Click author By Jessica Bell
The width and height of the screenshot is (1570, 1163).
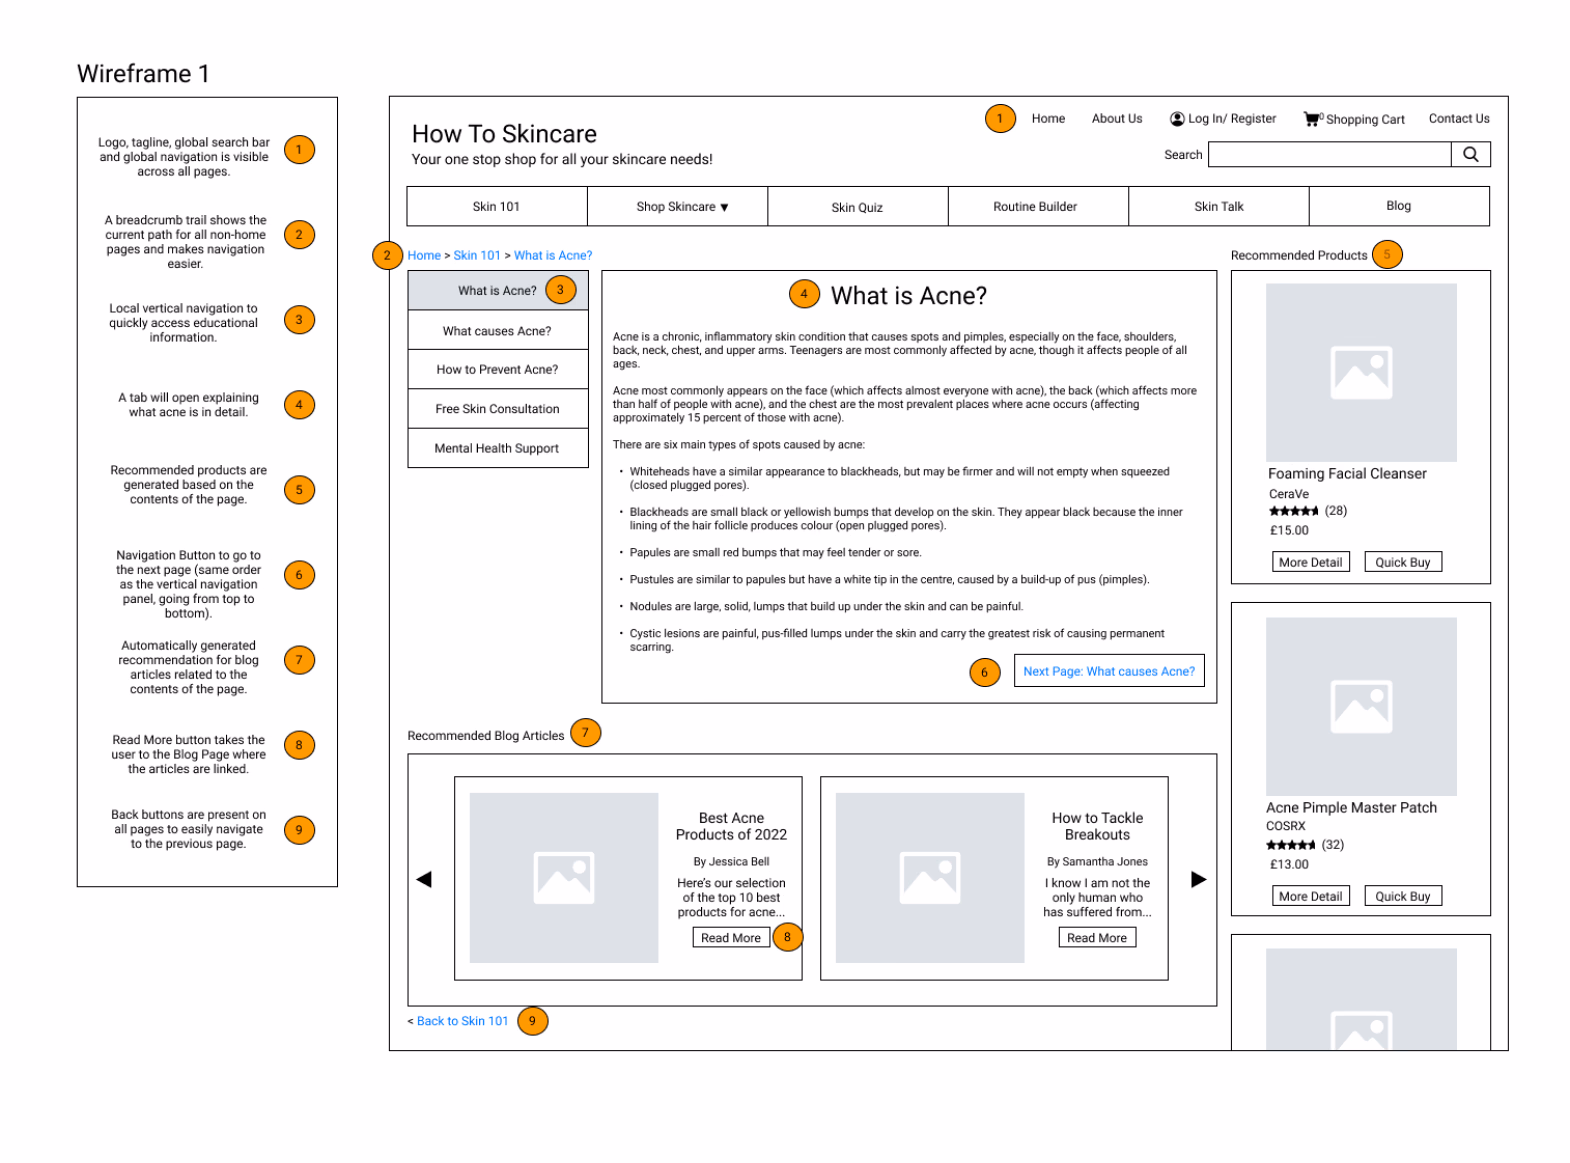[731, 862]
